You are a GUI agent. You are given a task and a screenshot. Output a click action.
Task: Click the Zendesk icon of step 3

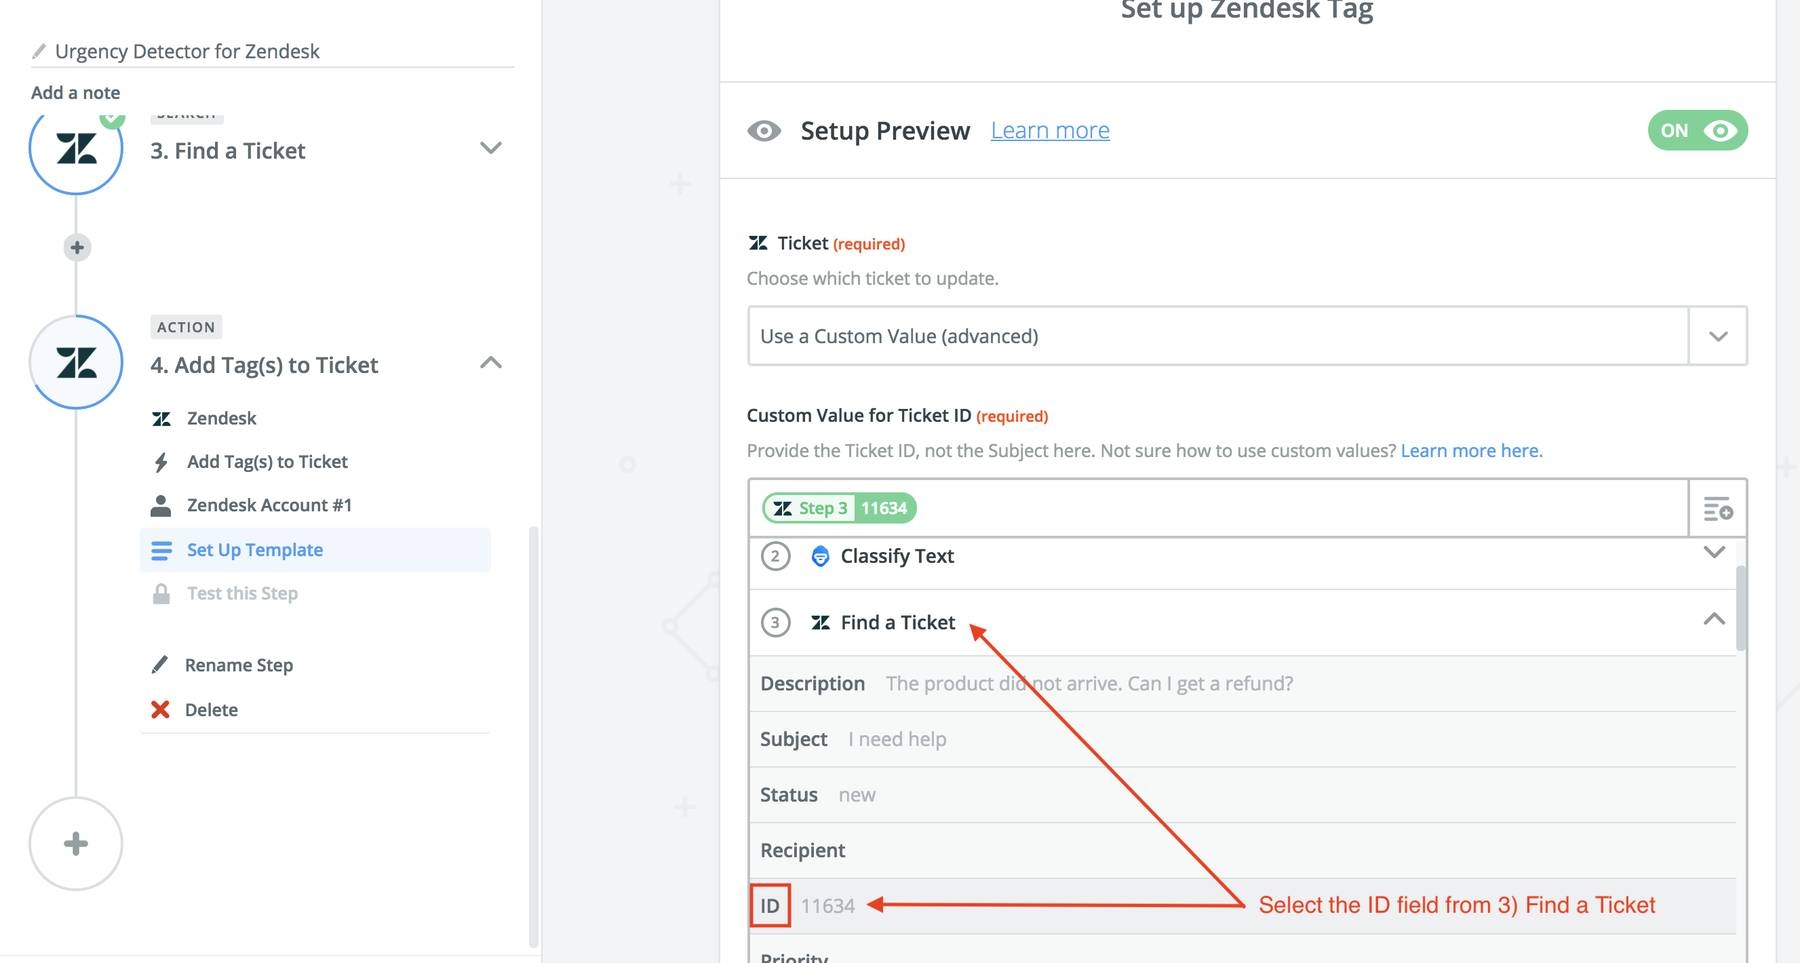pyautogui.click(x=76, y=150)
